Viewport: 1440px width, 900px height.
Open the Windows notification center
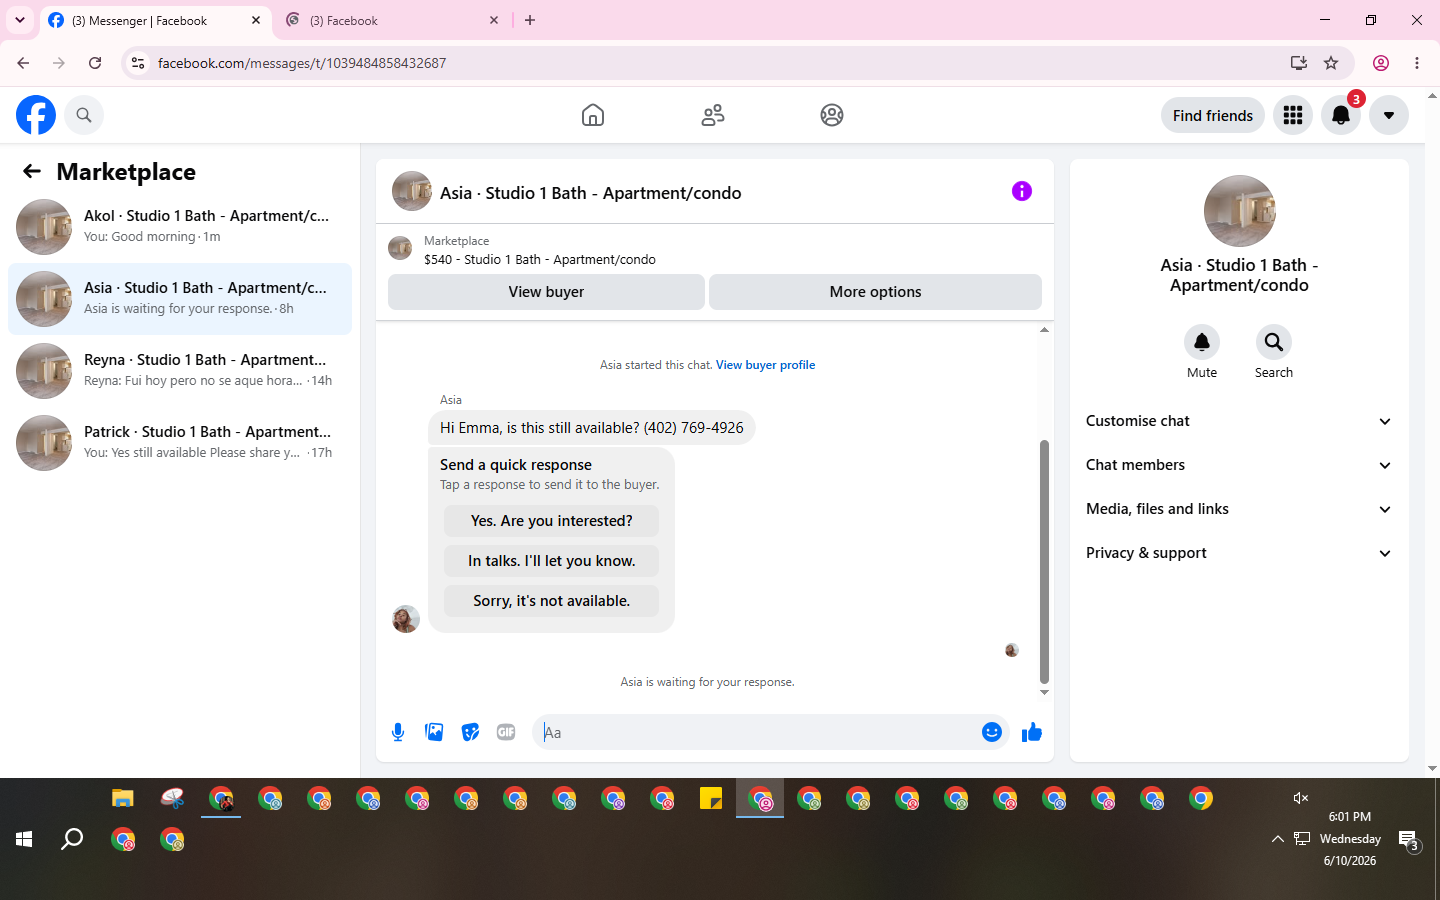[1409, 840]
